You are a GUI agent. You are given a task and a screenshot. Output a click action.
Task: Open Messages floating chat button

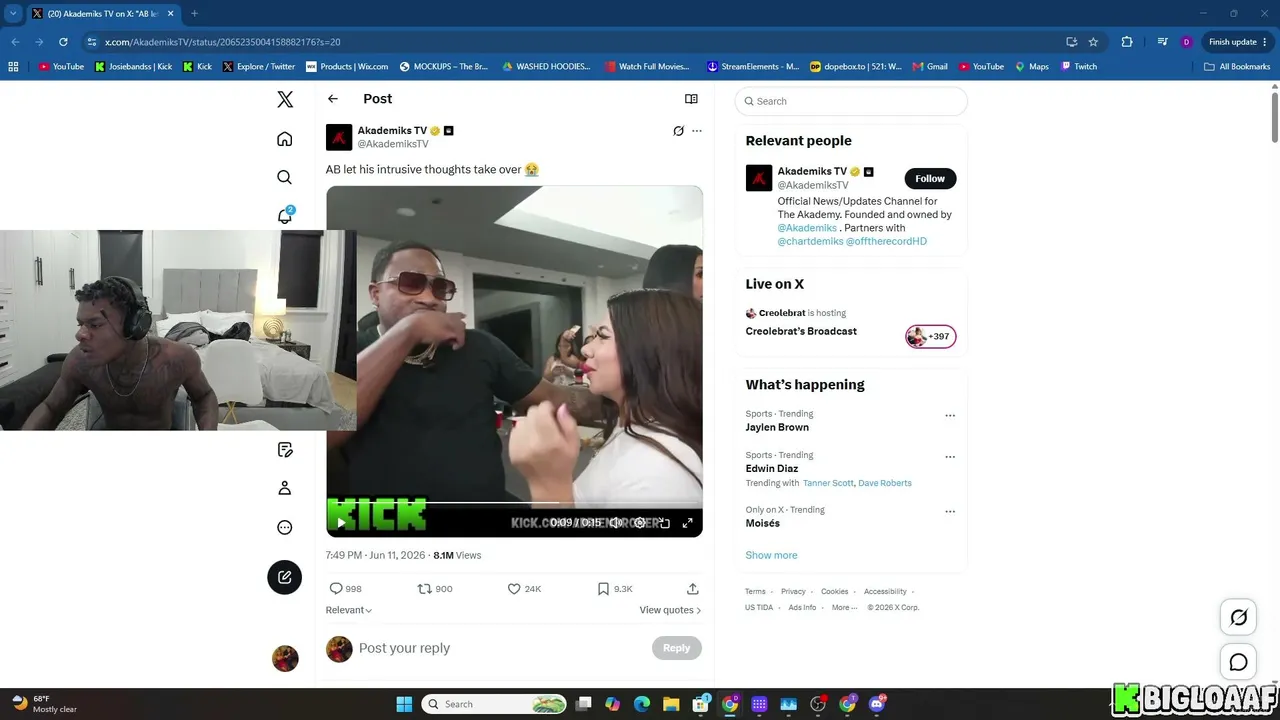tap(1238, 662)
